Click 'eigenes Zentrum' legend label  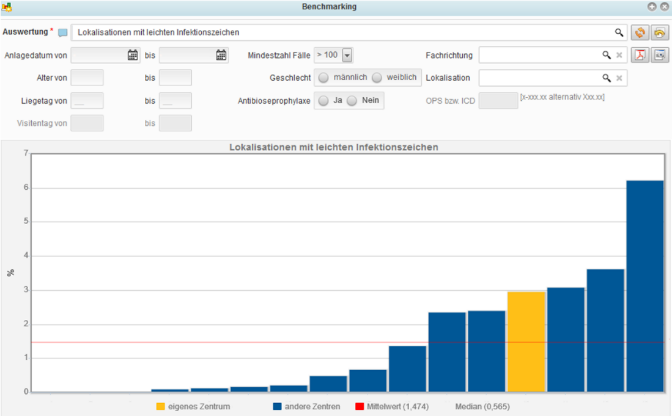pos(199,406)
